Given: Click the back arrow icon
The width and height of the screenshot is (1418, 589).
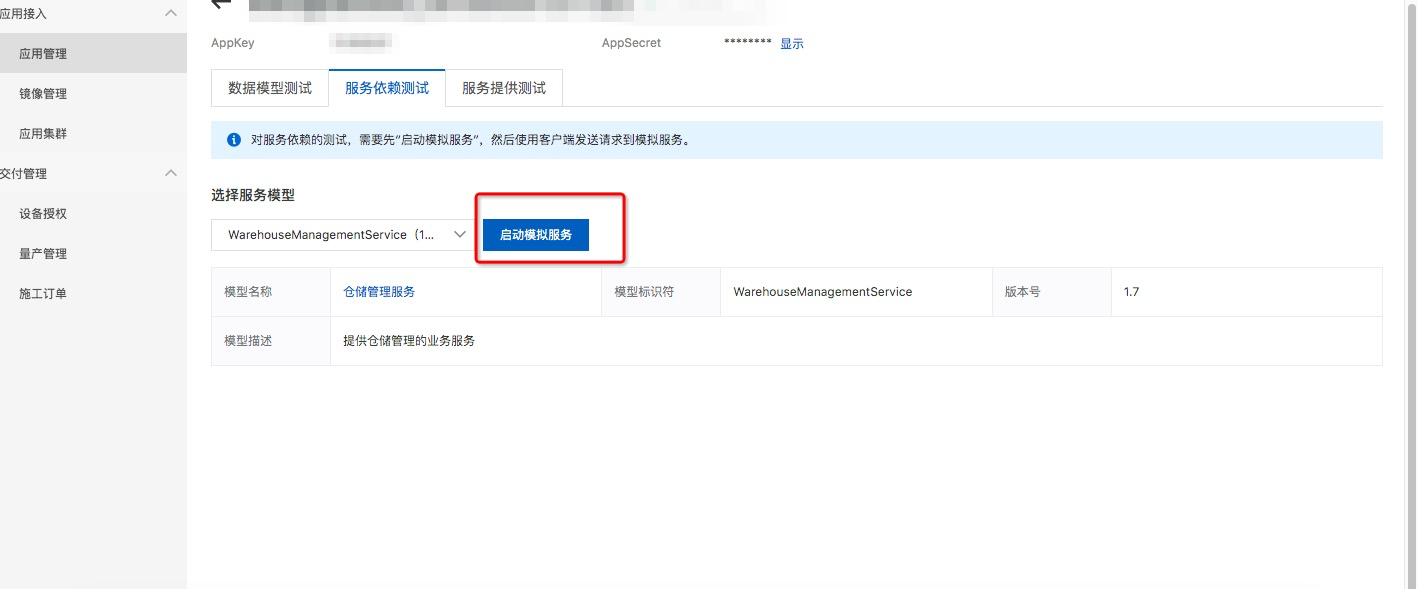Looking at the screenshot, I should 221,4.
